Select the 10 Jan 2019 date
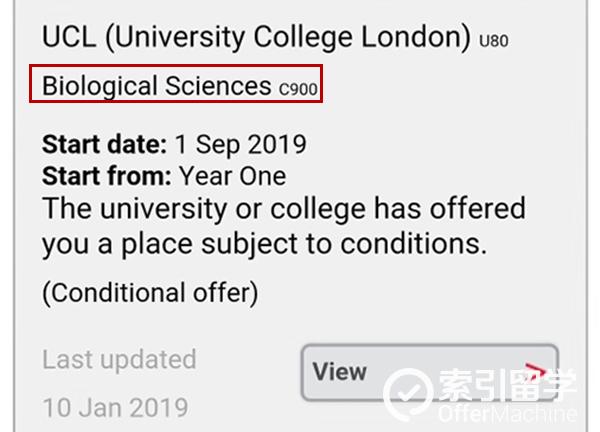This screenshot has width=600, height=432. 115,407
